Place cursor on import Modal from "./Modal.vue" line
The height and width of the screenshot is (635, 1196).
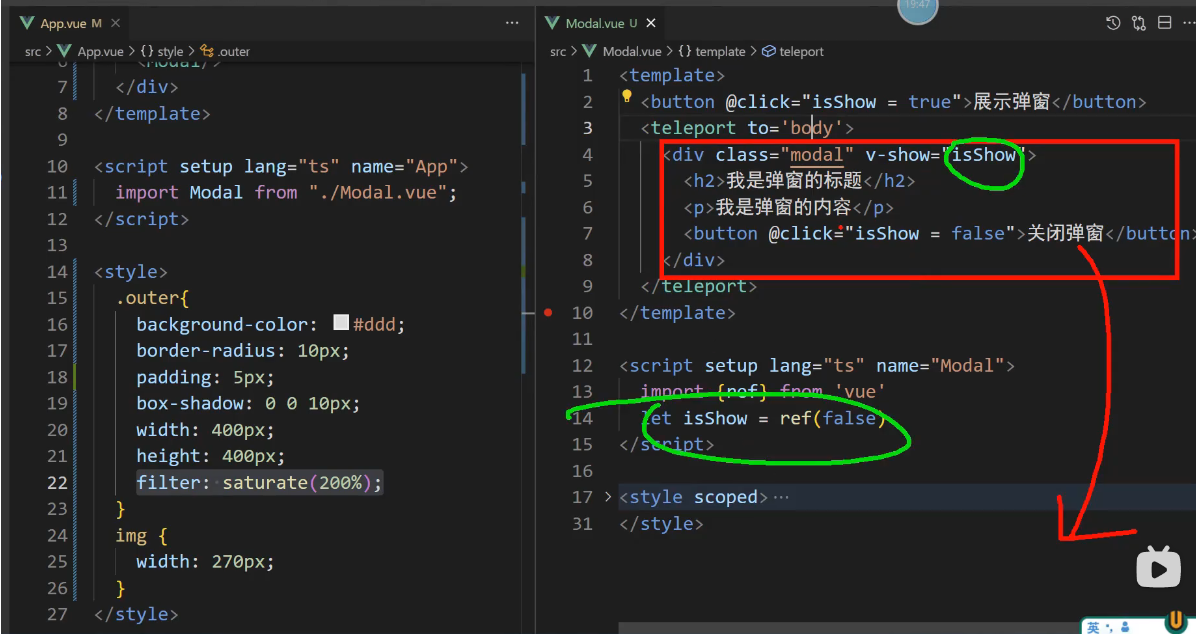pos(286,192)
